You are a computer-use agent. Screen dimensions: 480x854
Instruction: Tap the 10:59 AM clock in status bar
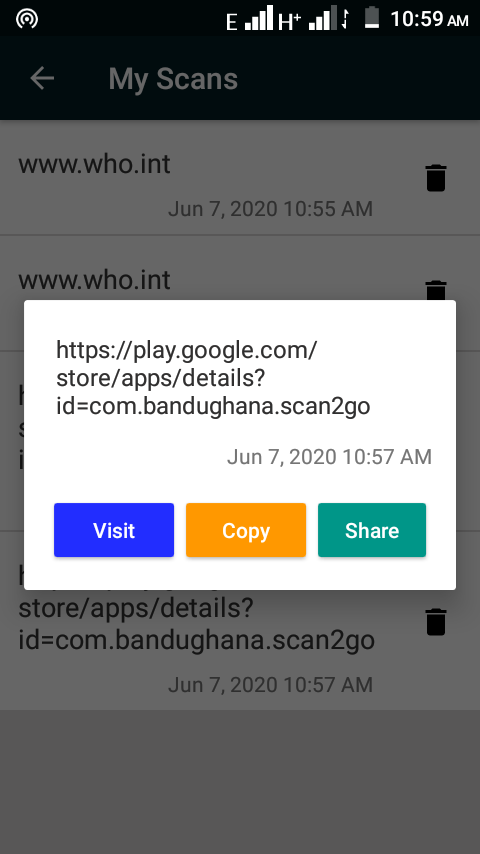429,19
